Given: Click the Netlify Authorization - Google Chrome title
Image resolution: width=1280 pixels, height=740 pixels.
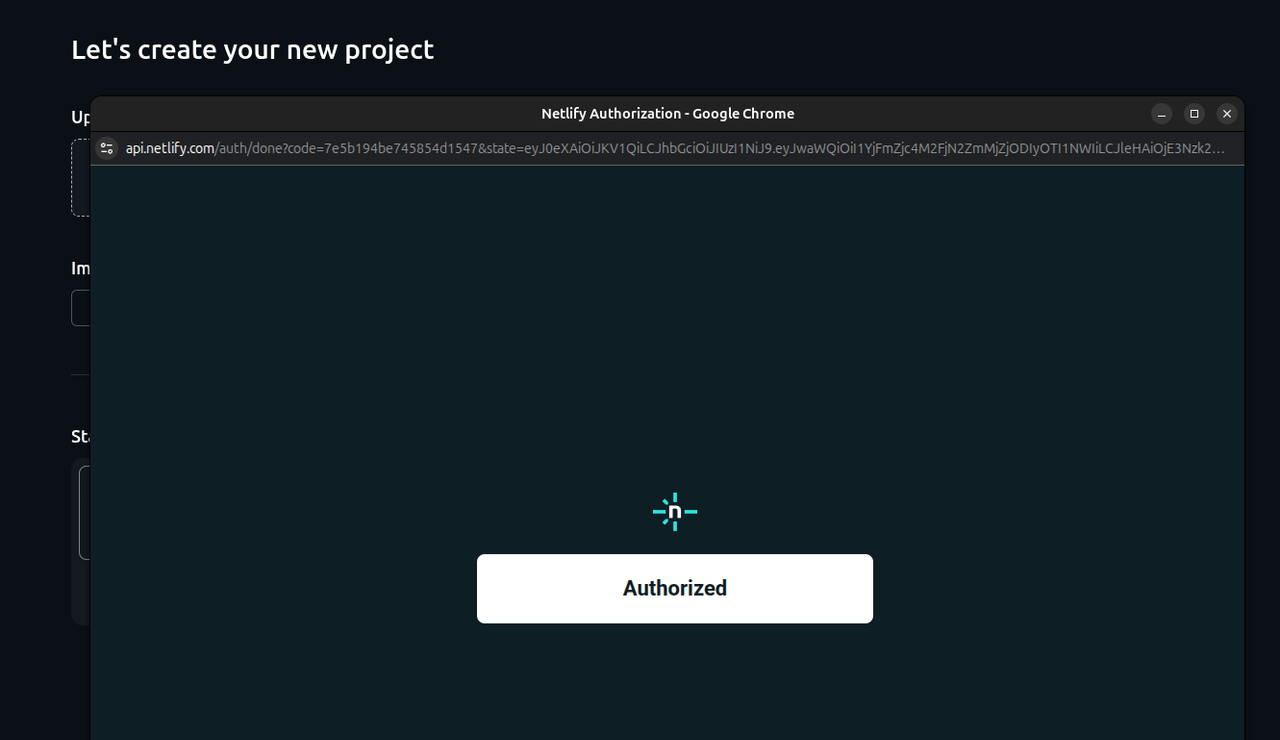Looking at the screenshot, I should (668, 114).
